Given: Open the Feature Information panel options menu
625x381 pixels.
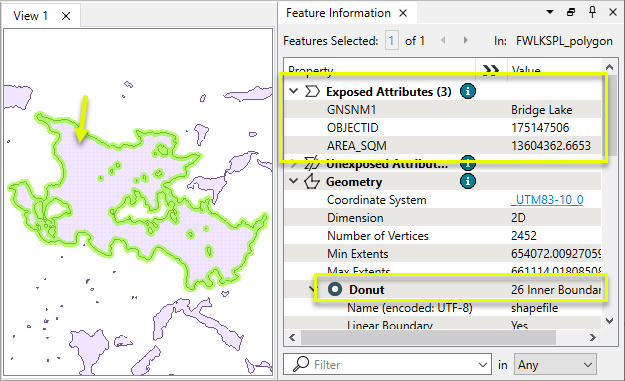Looking at the screenshot, I should (x=550, y=12).
